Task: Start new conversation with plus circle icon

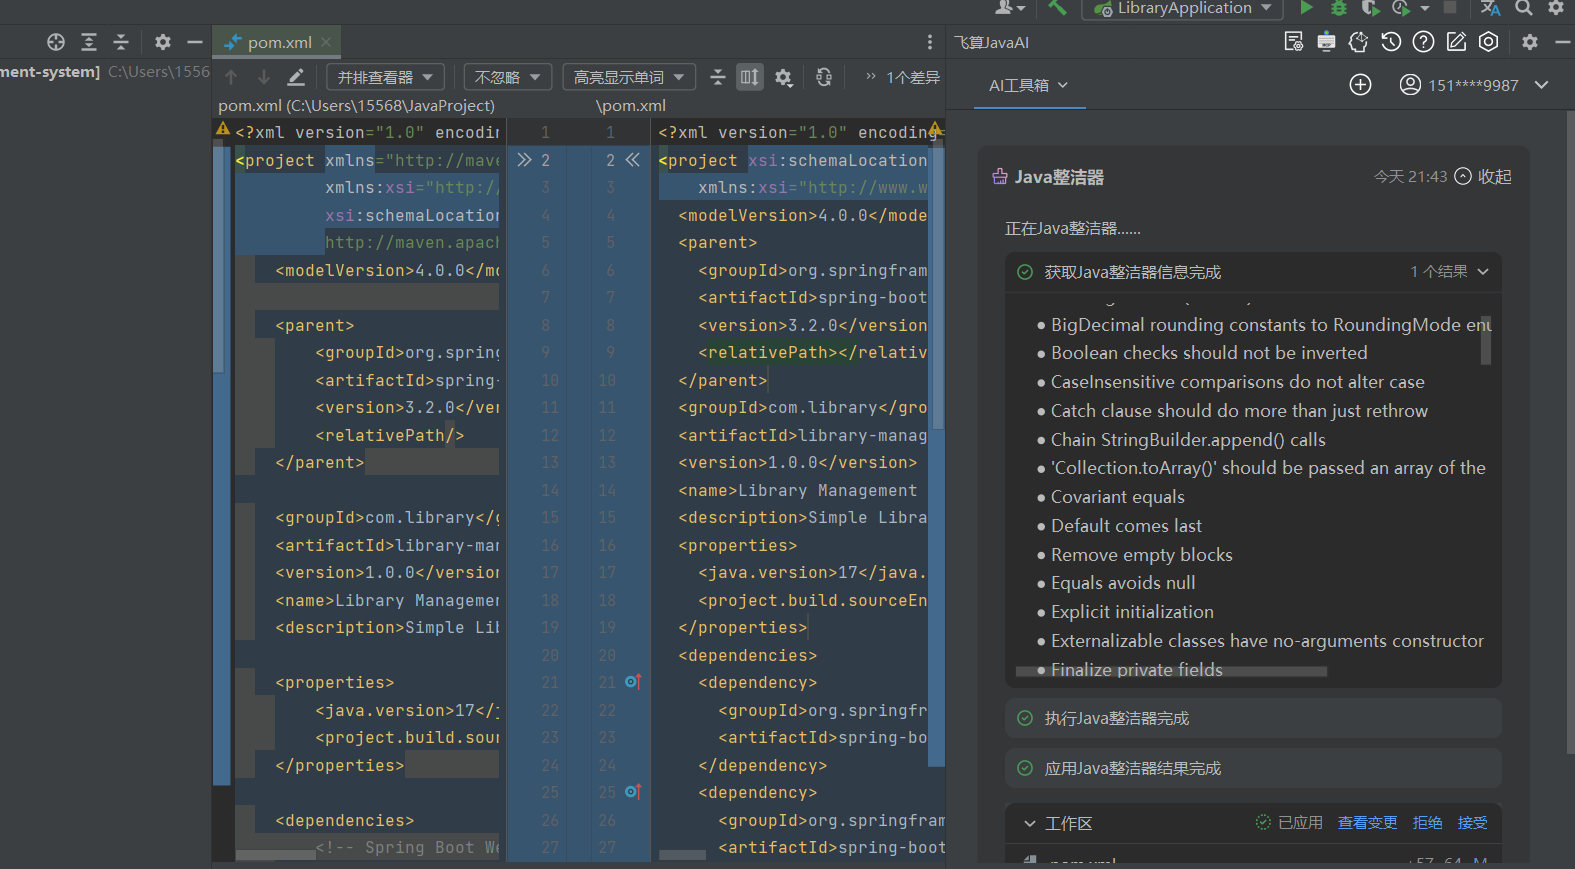Action: tap(1360, 85)
